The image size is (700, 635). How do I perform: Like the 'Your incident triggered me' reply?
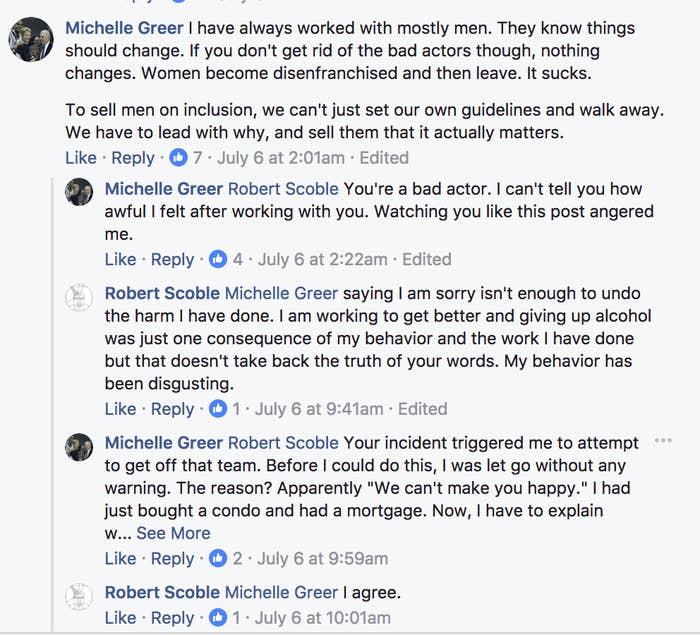click(x=120, y=559)
